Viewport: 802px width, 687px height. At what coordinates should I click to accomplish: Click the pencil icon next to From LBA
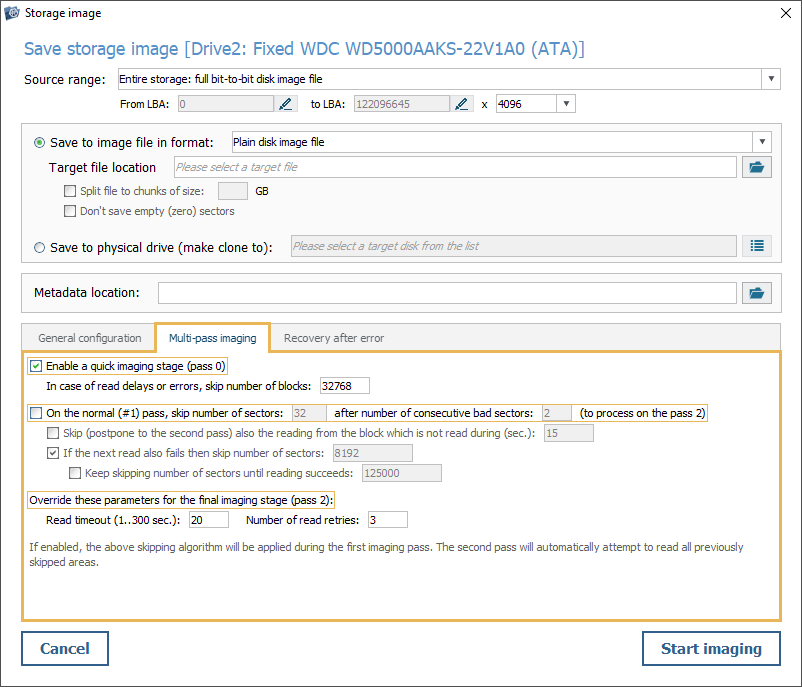(287, 103)
